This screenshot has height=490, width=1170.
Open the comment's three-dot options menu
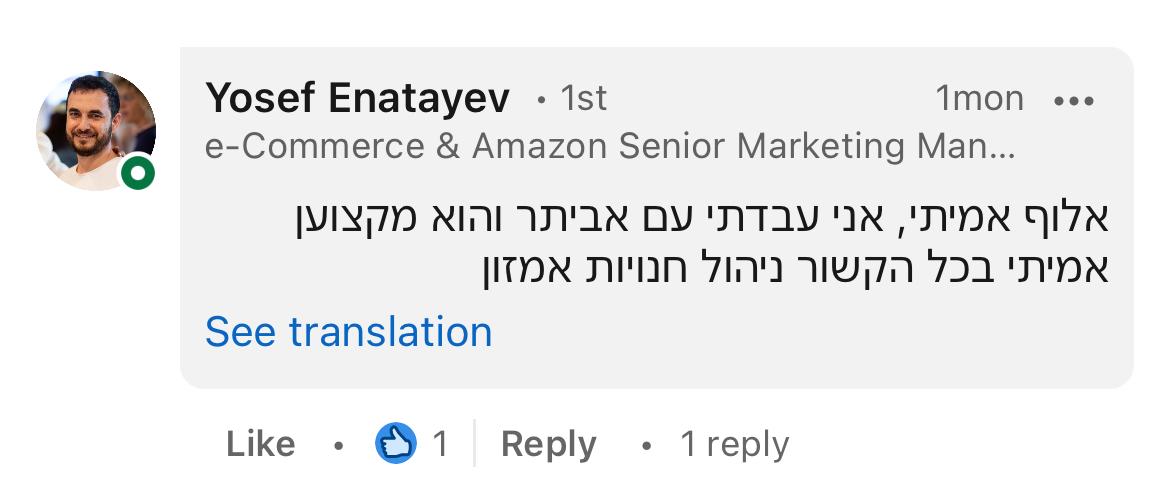[x=1074, y=100]
